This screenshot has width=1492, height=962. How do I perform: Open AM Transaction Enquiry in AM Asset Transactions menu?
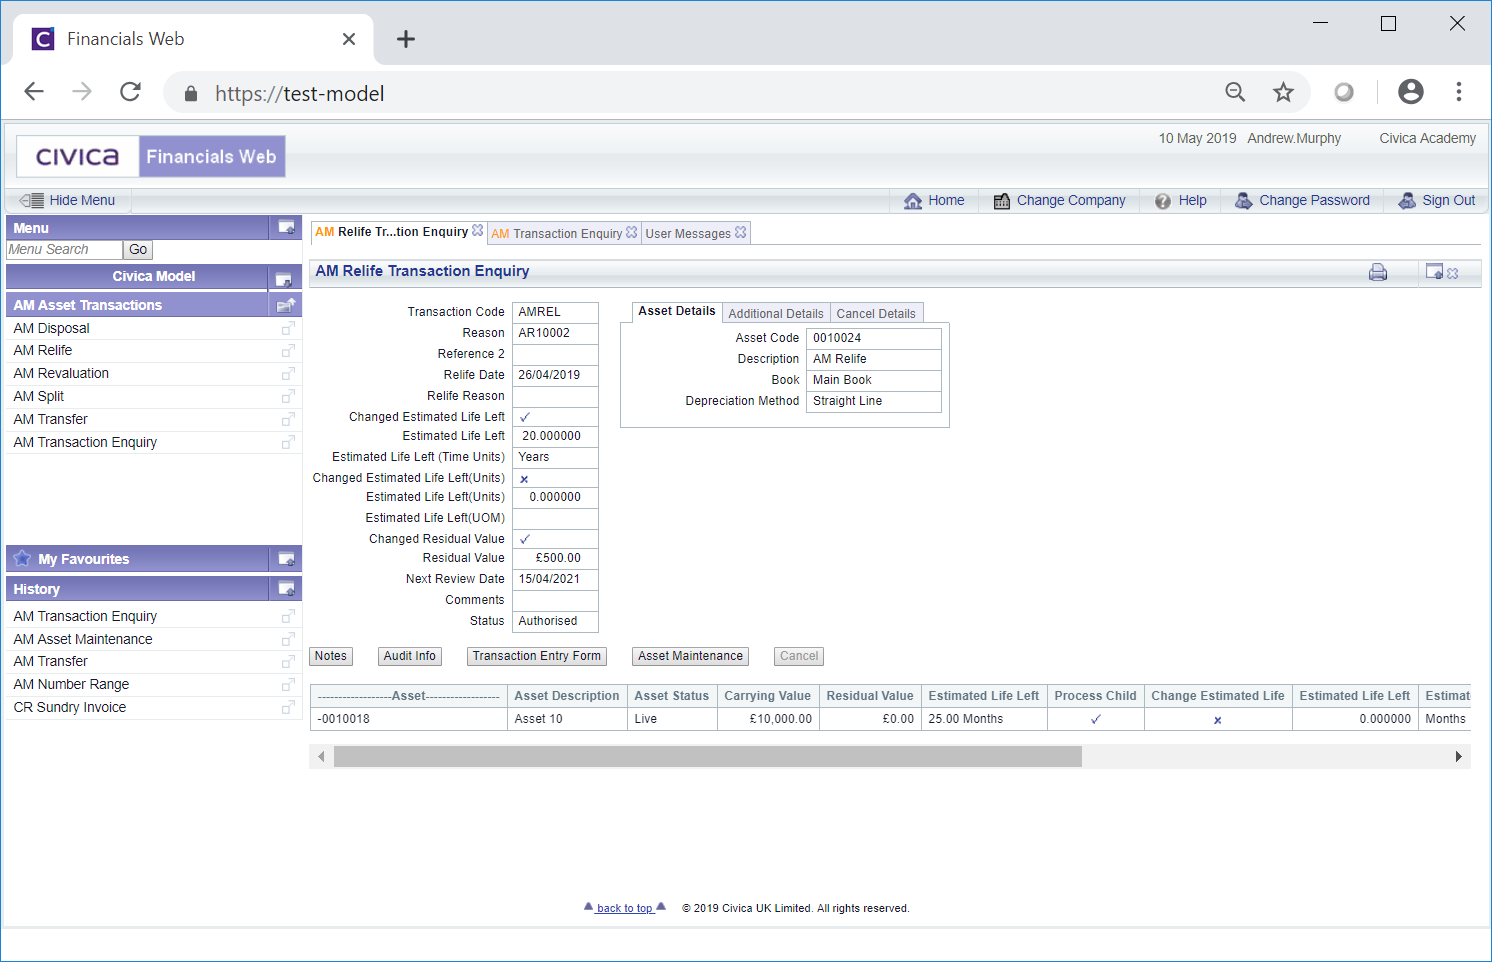[x=85, y=442]
